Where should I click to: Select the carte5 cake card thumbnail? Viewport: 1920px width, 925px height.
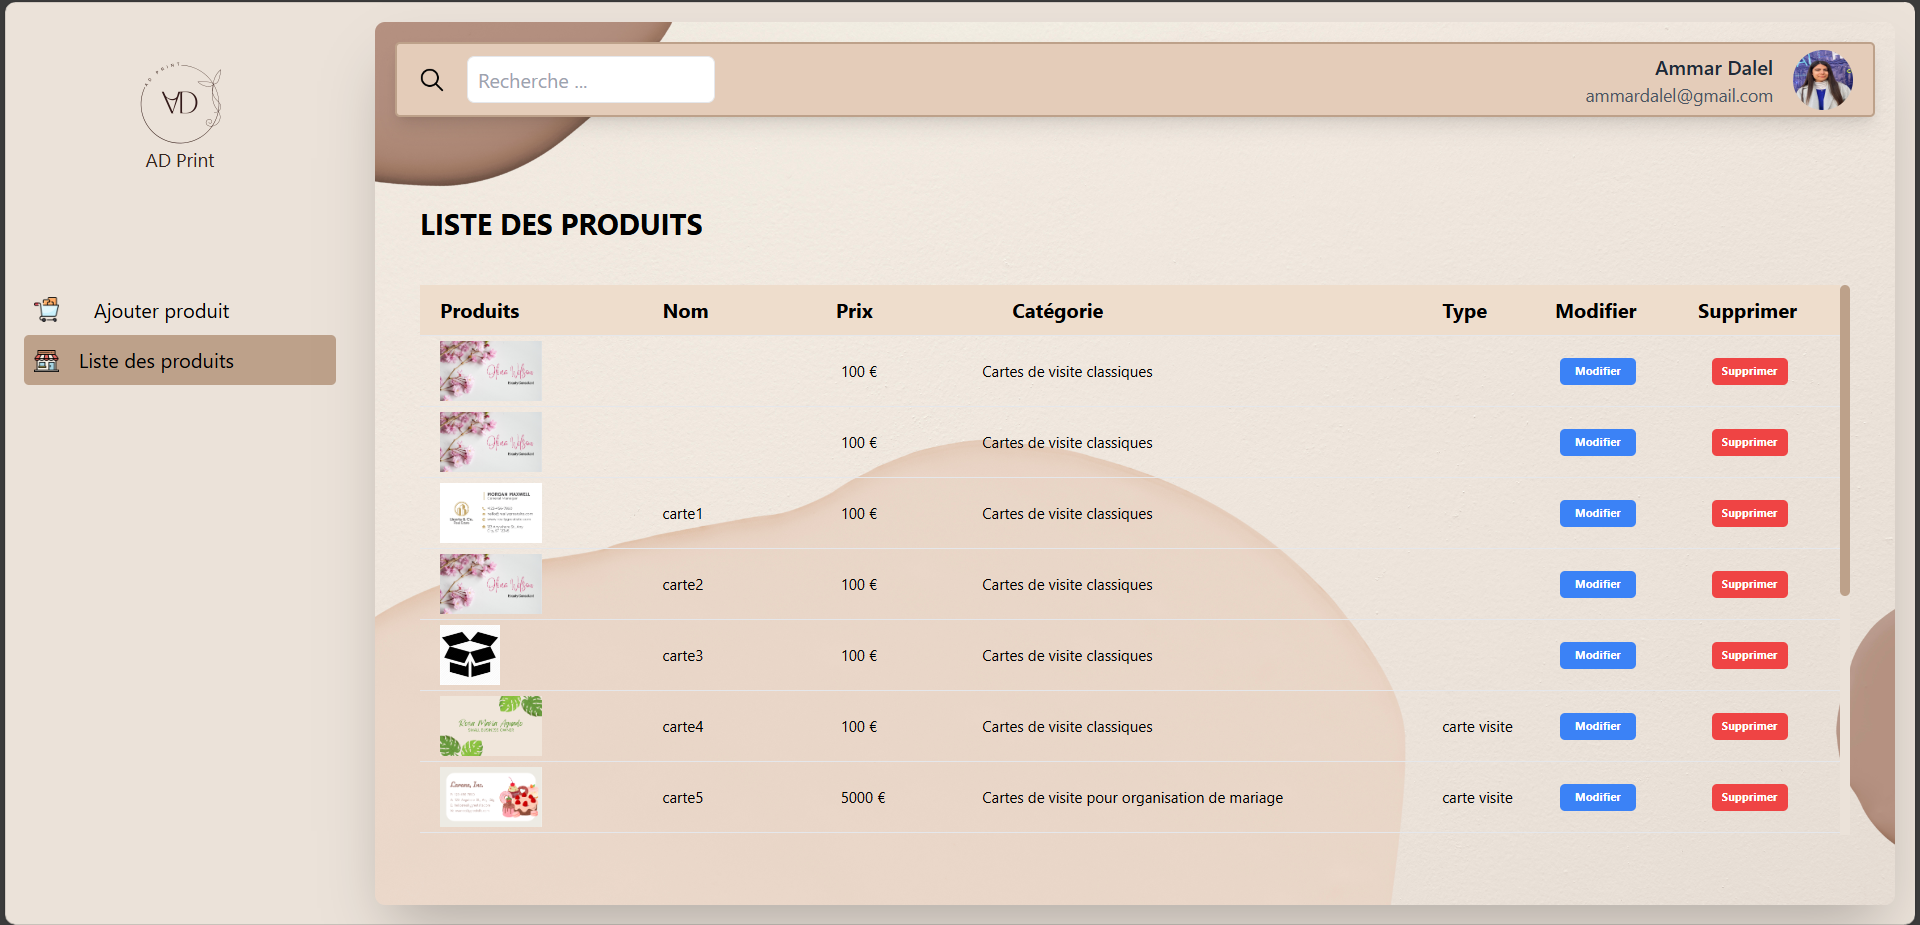click(491, 797)
